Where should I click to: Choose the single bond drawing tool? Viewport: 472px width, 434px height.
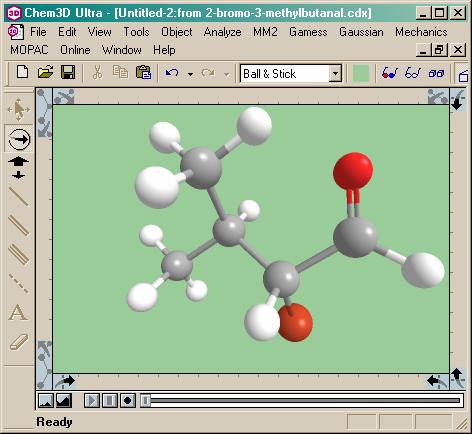point(18,197)
